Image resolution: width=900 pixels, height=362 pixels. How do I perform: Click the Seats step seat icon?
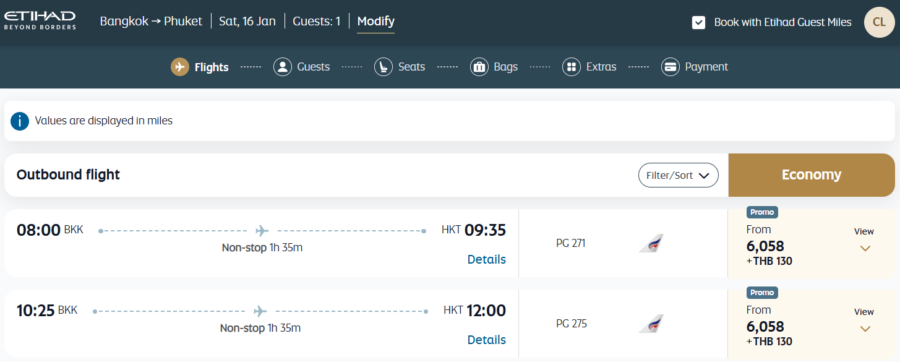click(x=383, y=67)
